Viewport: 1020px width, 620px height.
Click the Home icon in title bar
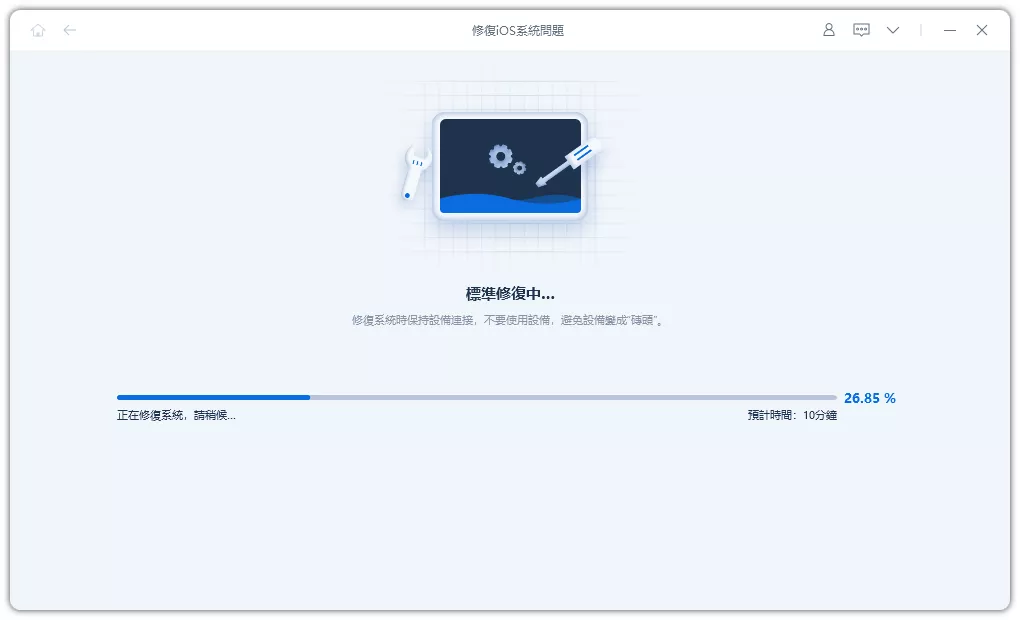(38, 30)
